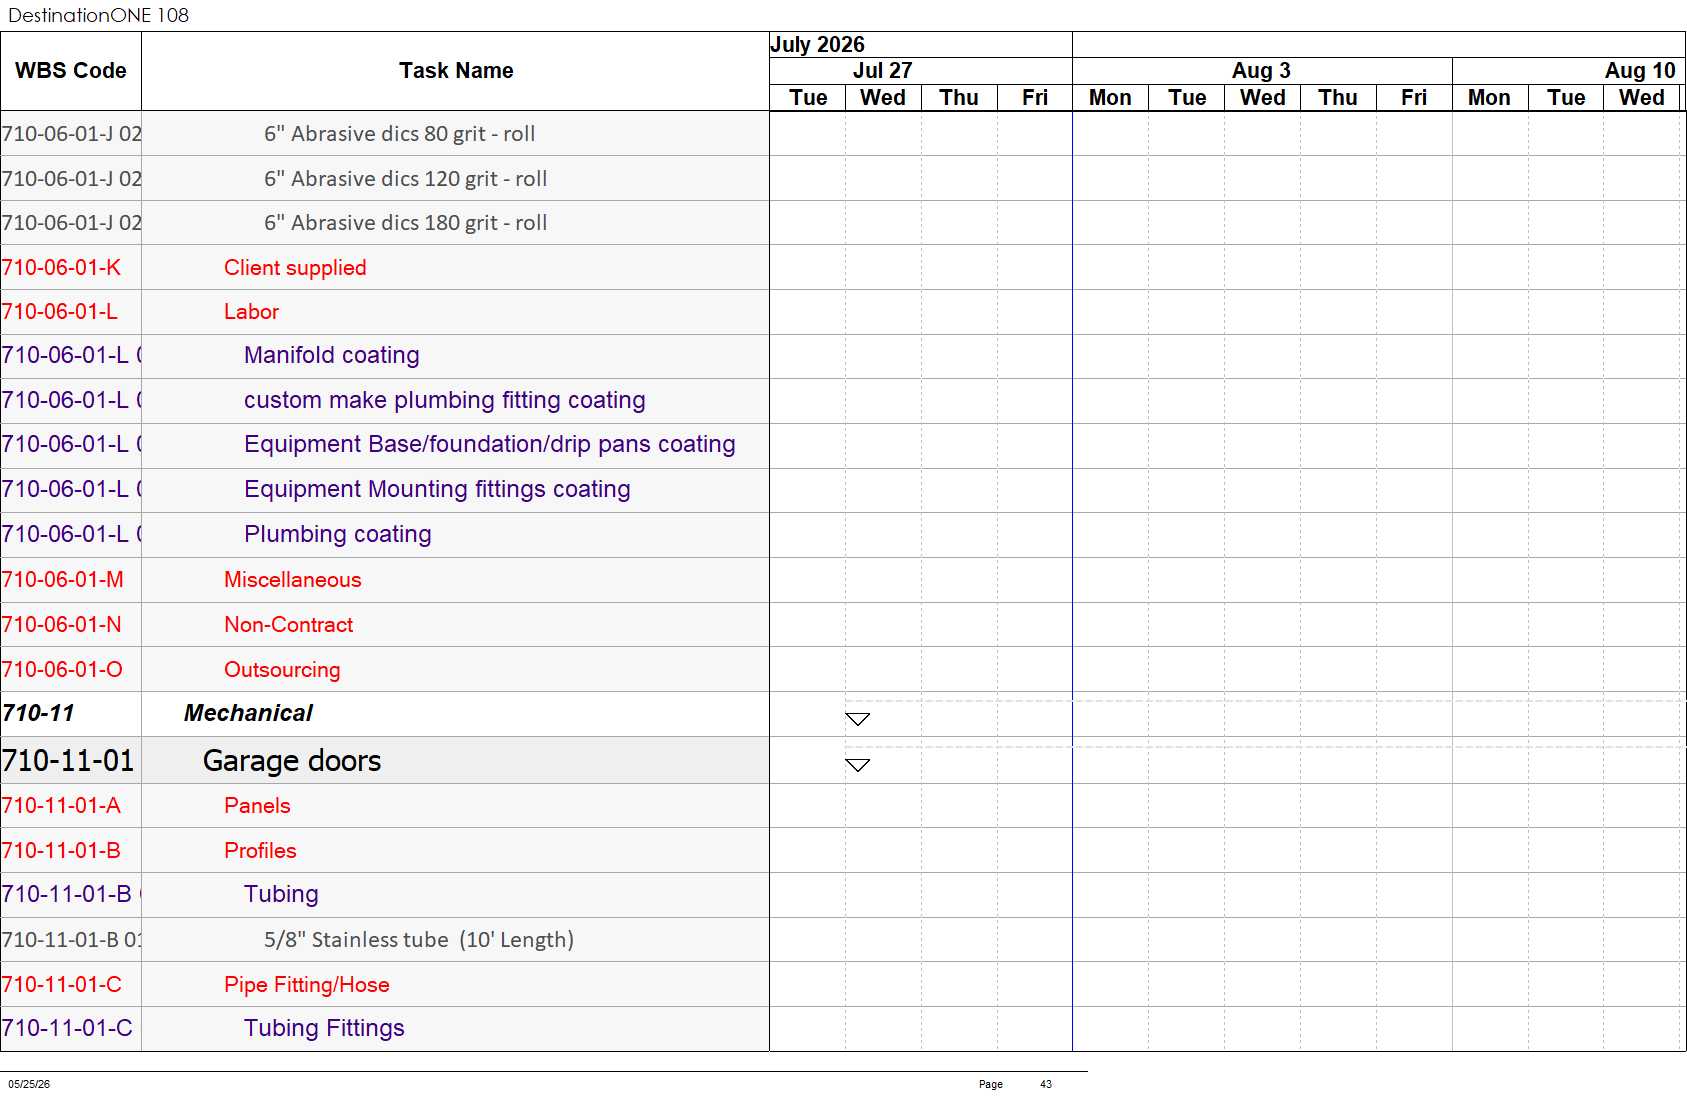Select the Manifold coating task

point(332,355)
